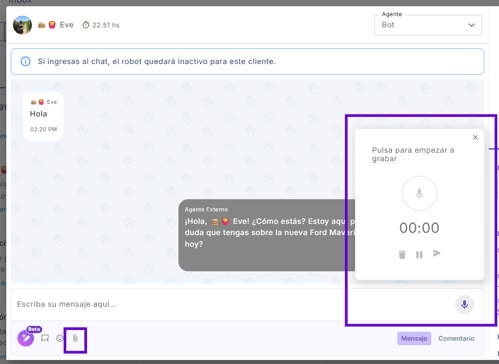The width and height of the screenshot is (499, 364).
Task: Open the quick replies chat icon
Action: click(x=45, y=338)
